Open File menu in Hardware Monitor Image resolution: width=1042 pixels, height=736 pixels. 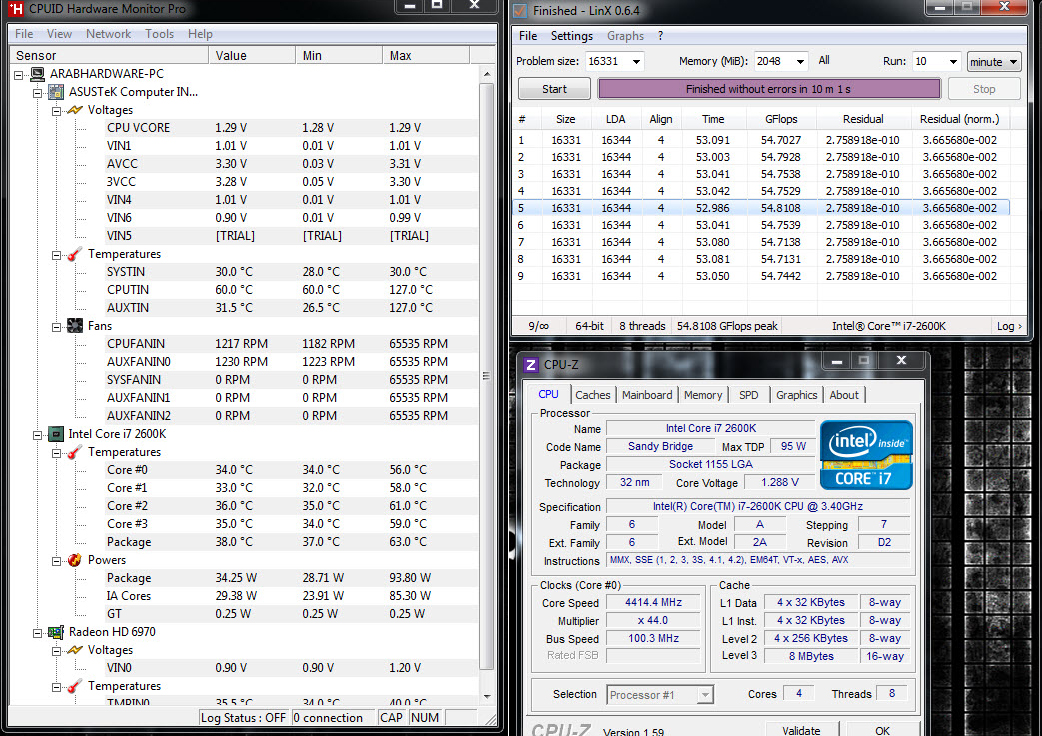[x=24, y=34]
